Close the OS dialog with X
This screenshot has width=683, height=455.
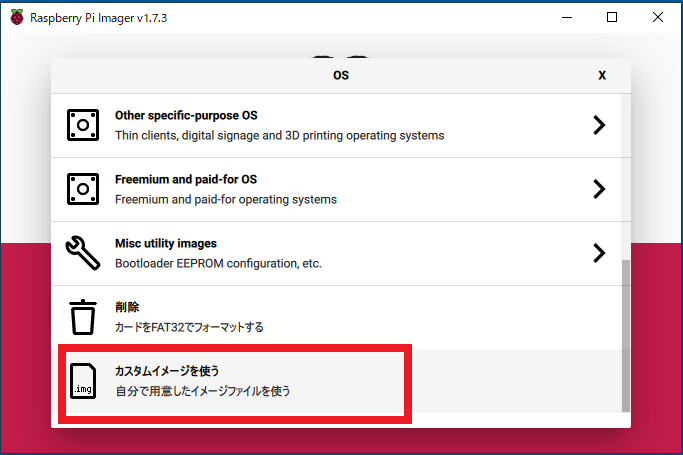[x=602, y=75]
